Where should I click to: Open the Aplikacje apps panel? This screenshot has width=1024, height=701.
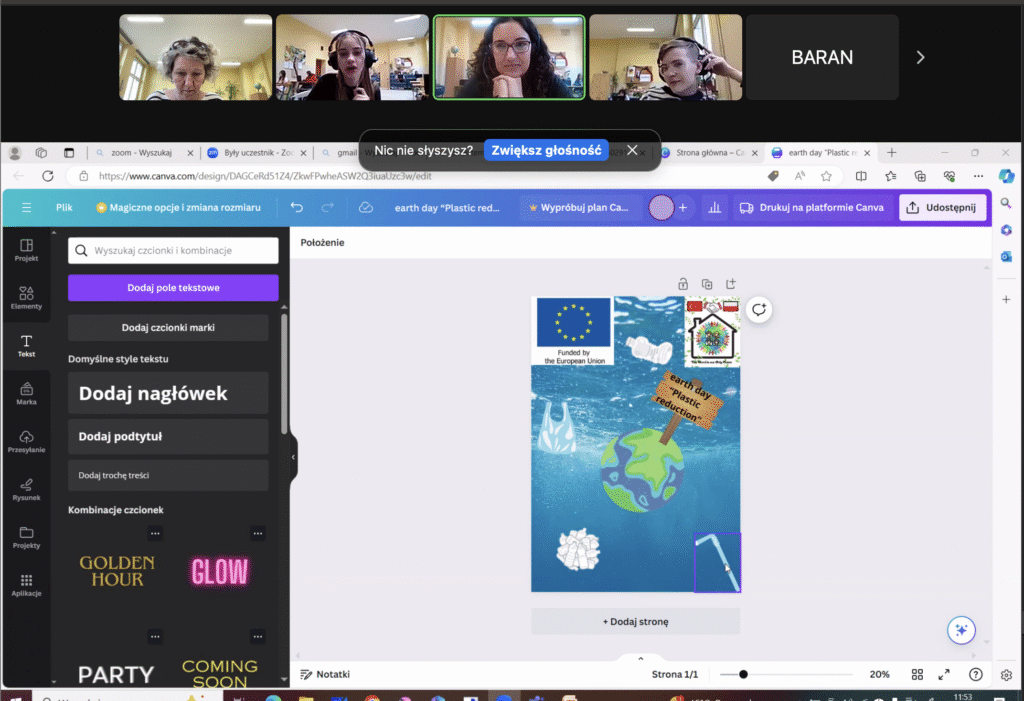(26, 585)
